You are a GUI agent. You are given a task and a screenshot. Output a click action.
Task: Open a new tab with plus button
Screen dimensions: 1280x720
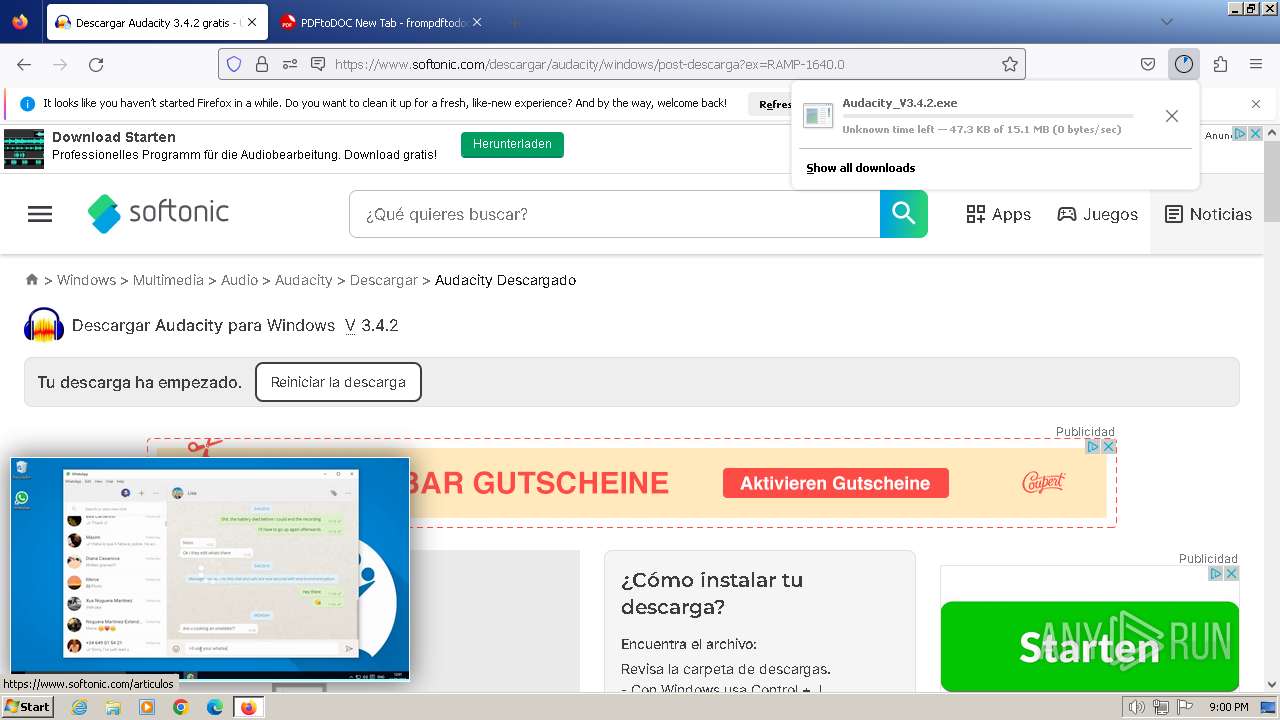(x=515, y=22)
